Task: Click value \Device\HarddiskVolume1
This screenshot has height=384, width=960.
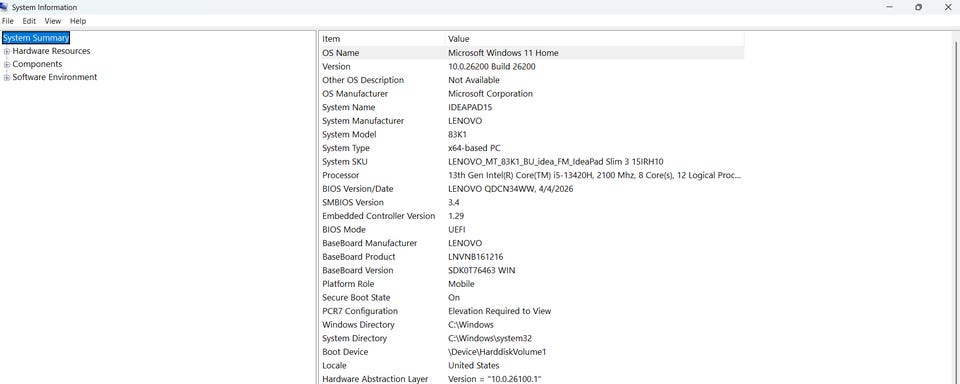Action: 497,352
